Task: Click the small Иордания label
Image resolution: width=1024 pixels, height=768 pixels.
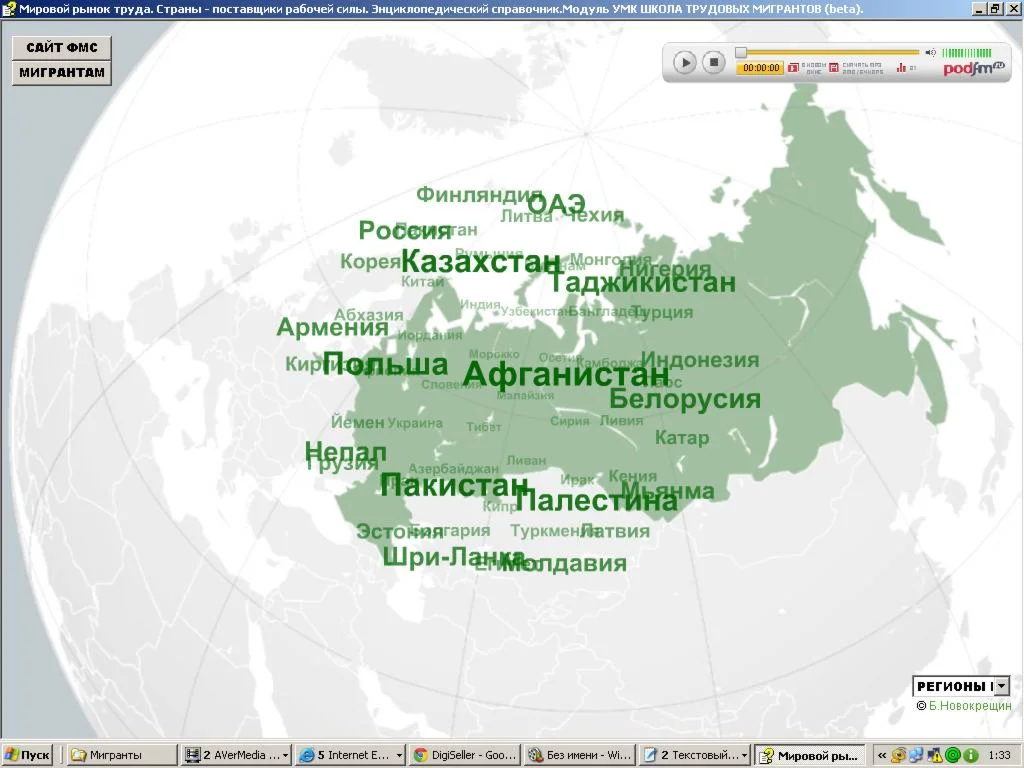Action: (430, 335)
